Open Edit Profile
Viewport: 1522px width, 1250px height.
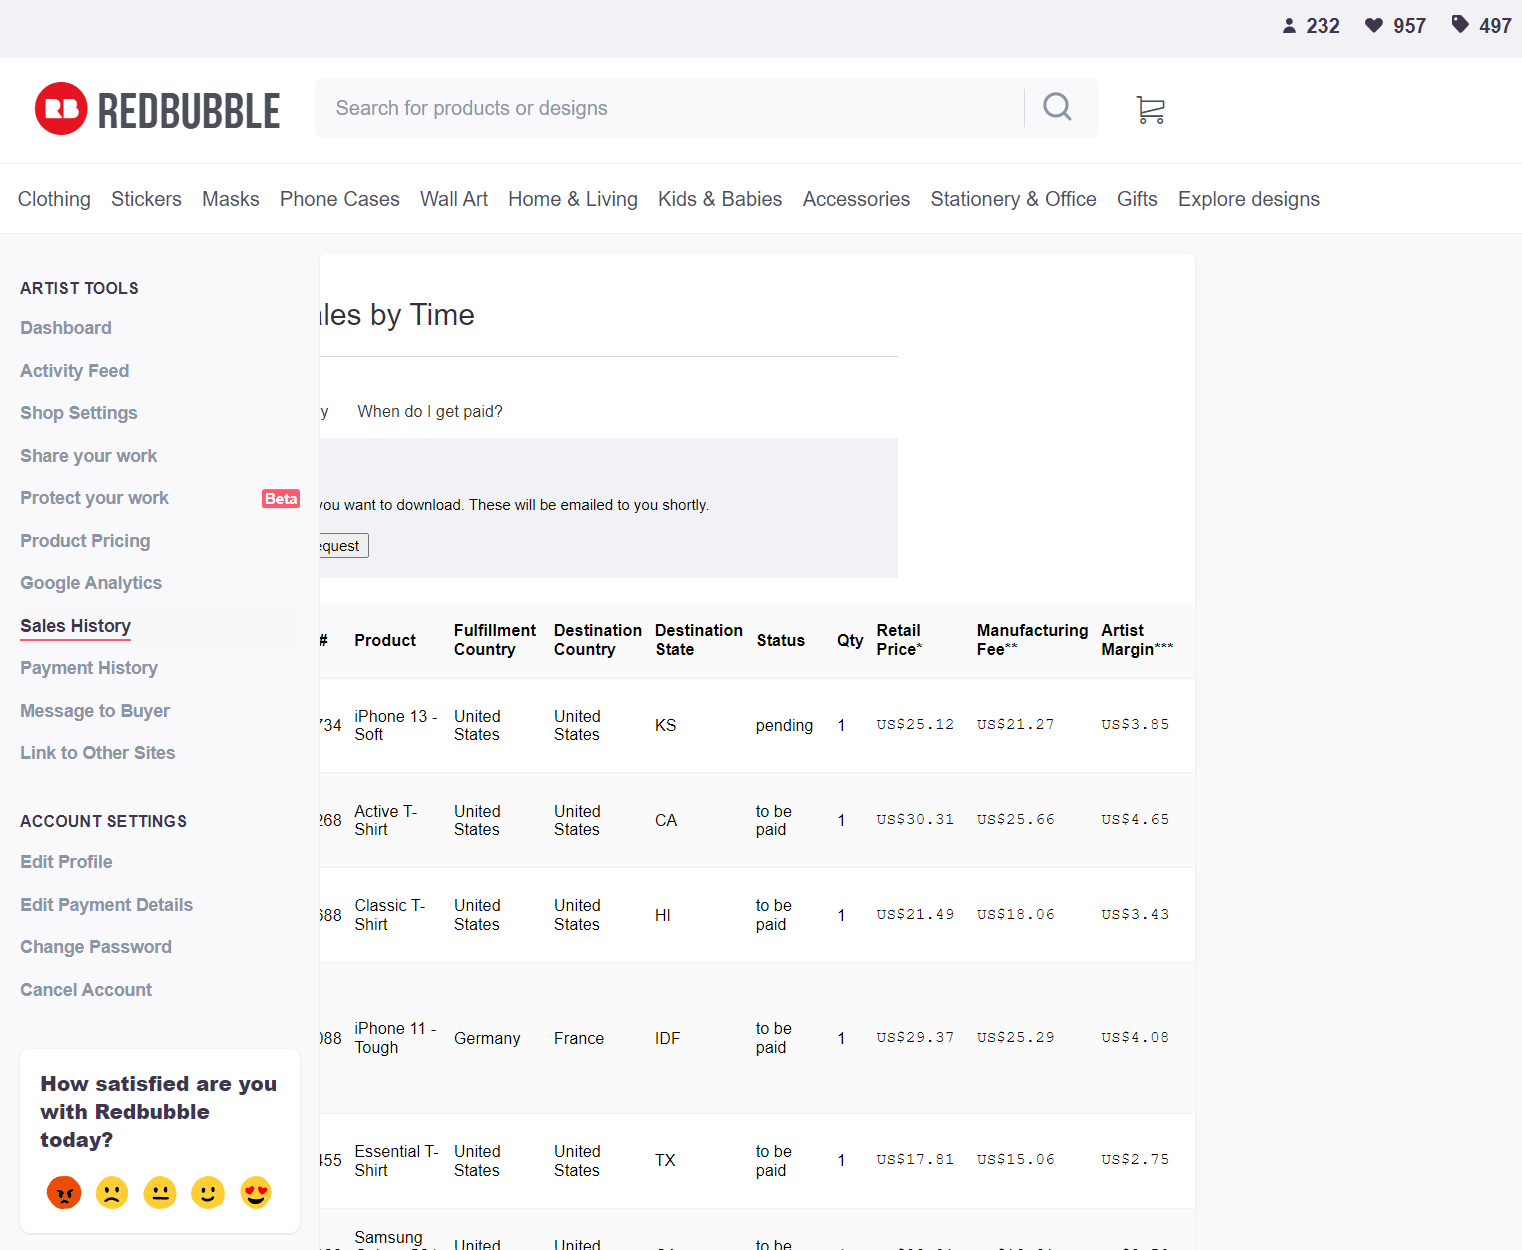[66, 862]
